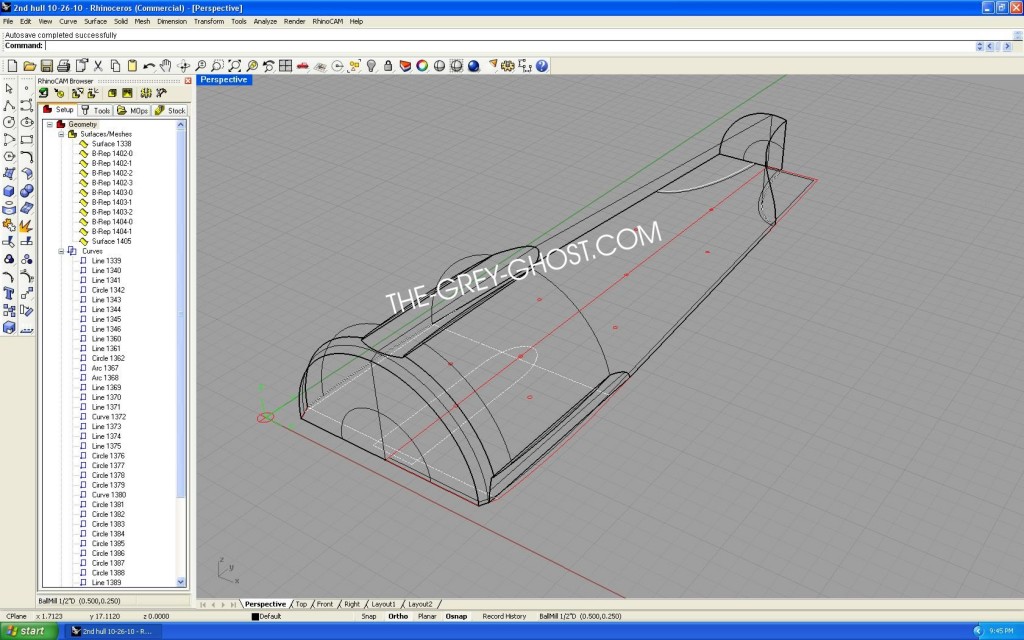Image resolution: width=1024 pixels, height=640 pixels.
Task: Open the Analyze menu
Action: [265, 22]
